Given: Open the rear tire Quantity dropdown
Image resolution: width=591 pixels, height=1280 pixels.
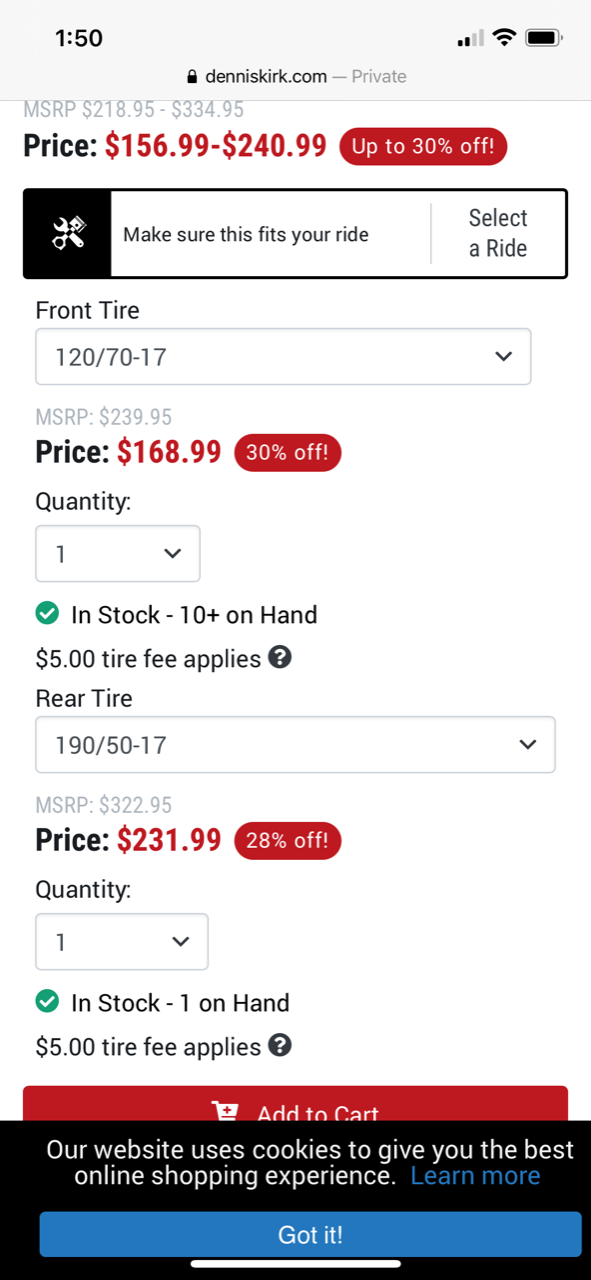Looking at the screenshot, I should 122,941.
